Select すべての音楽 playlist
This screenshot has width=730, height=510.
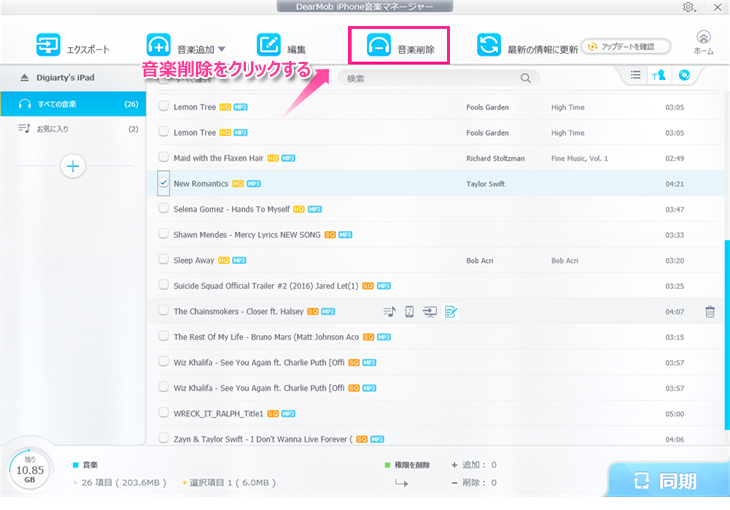pos(73,104)
